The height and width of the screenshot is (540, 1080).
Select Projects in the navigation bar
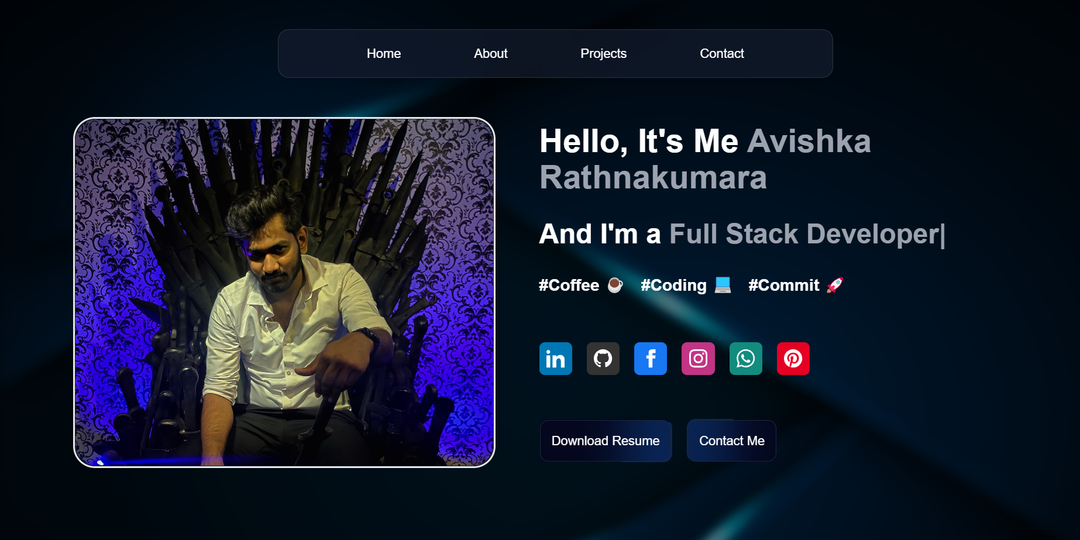603,54
